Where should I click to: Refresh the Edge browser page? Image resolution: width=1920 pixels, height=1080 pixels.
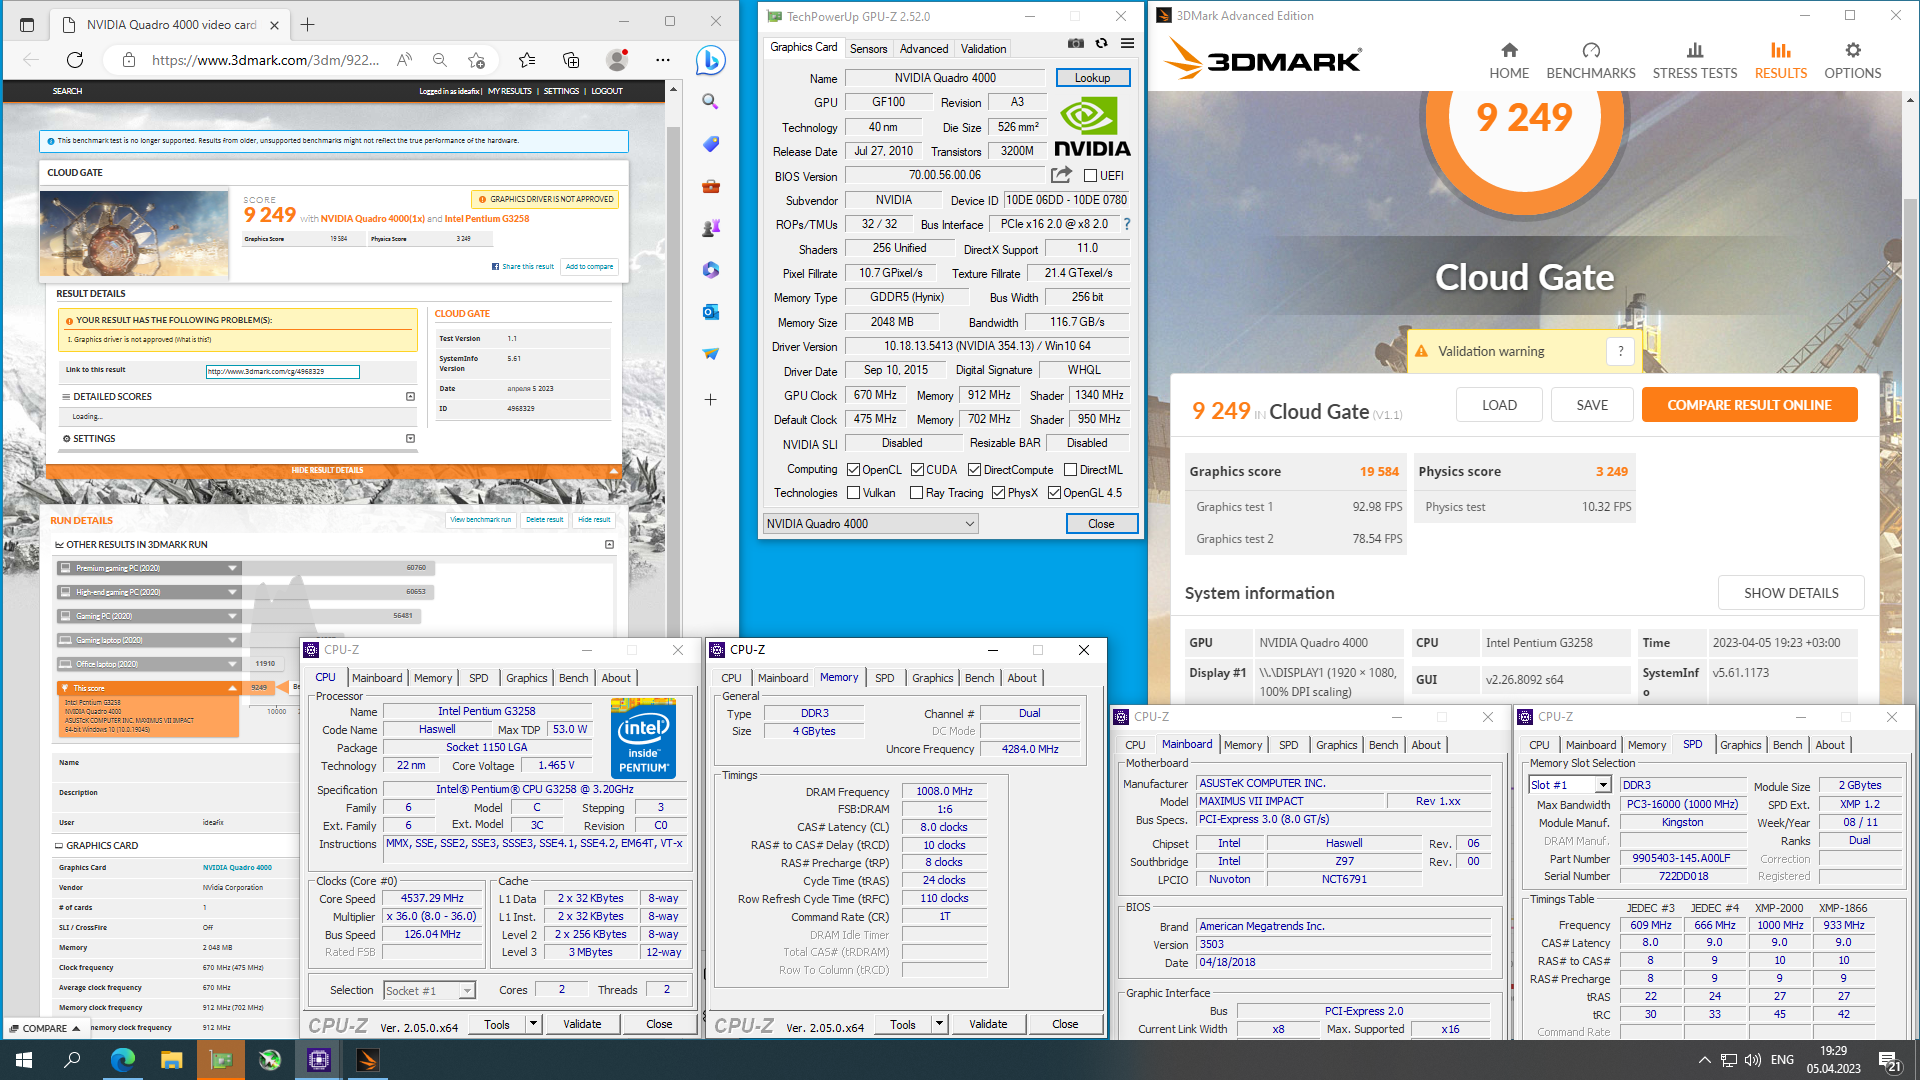(x=75, y=60)
